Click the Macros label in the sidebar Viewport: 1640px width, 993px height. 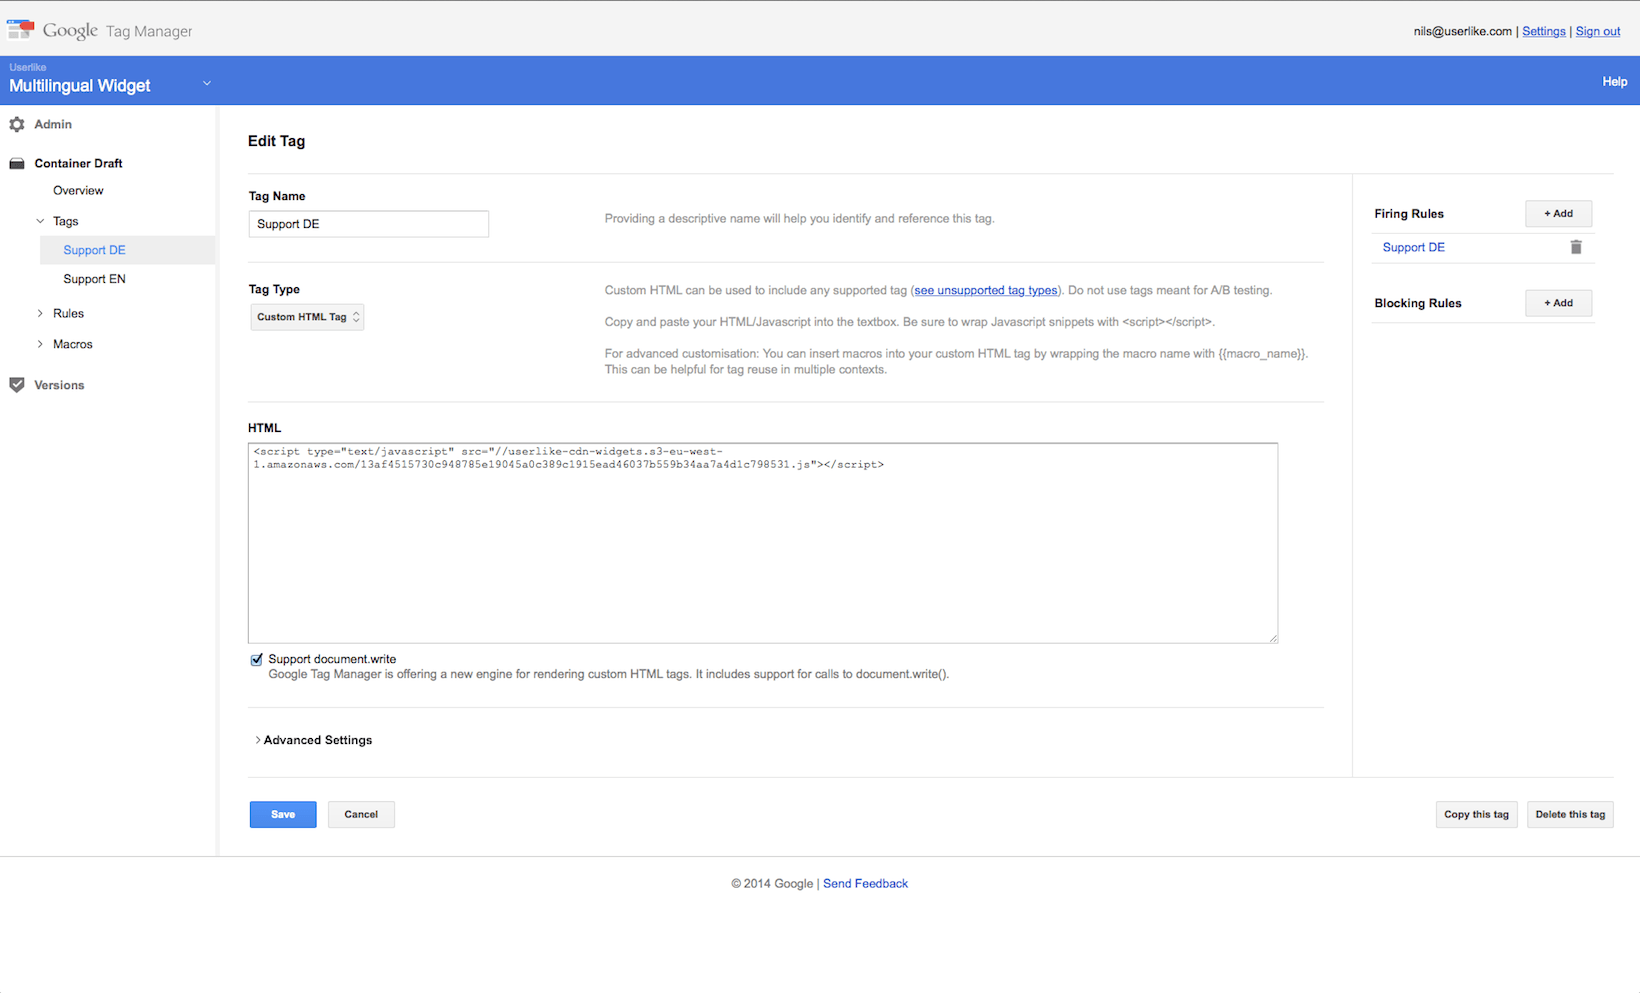(x=72, y=344)
